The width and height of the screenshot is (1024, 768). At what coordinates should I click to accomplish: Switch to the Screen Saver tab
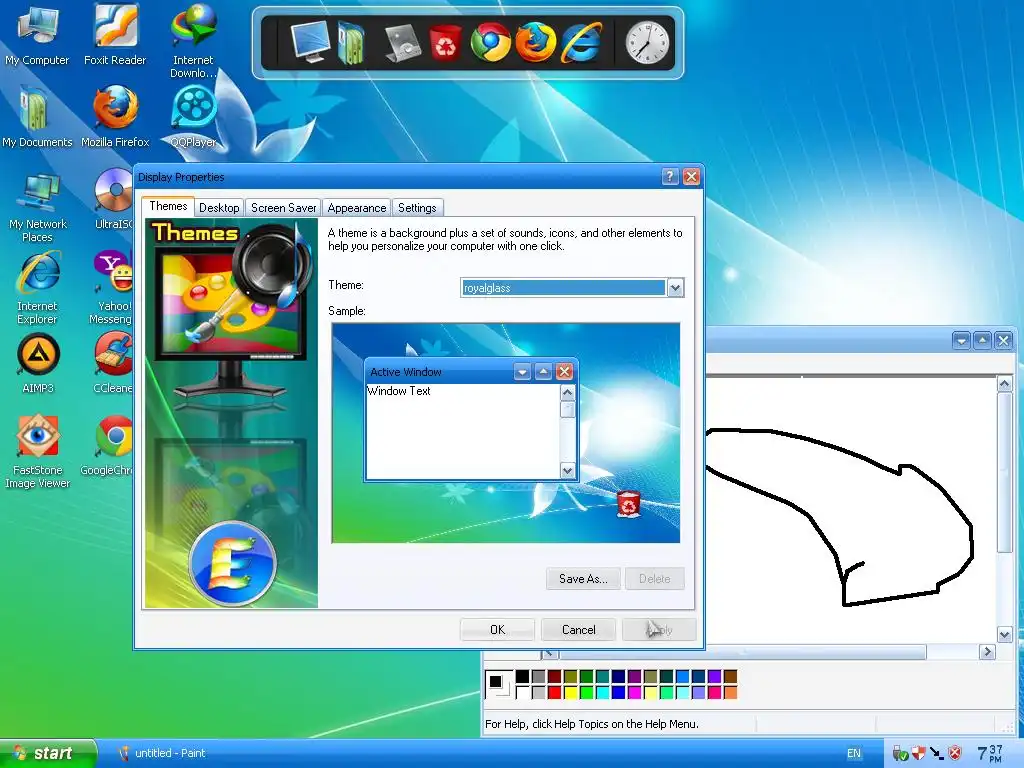pyautogui.click(x=283, y=208)
